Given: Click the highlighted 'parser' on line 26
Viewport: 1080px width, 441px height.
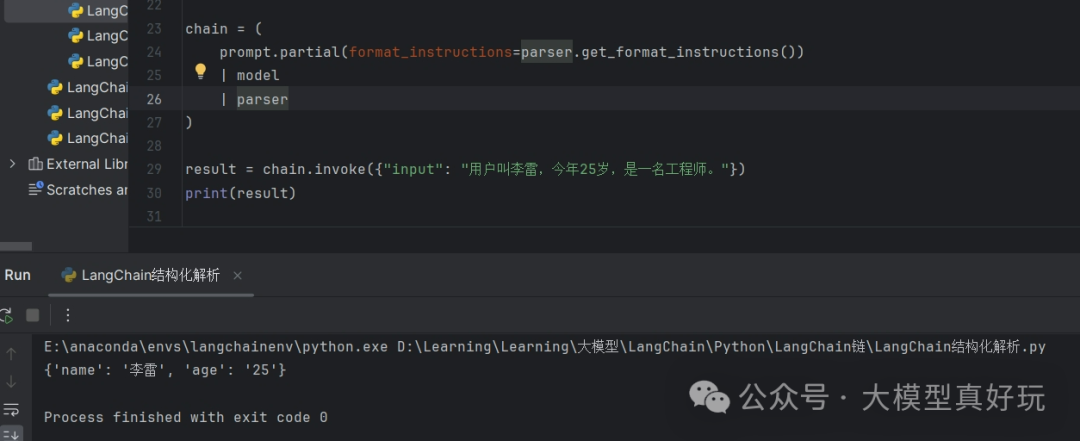Looking at the screenshot, I should 262,99.
